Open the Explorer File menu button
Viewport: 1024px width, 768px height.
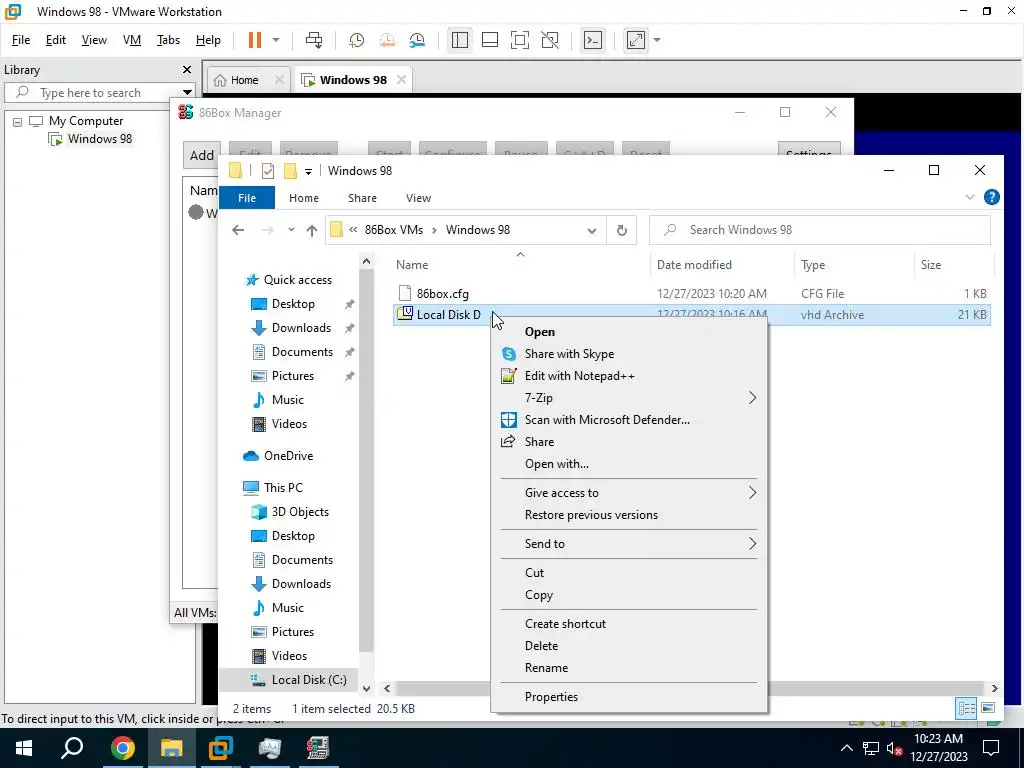(x=247, y=198)
